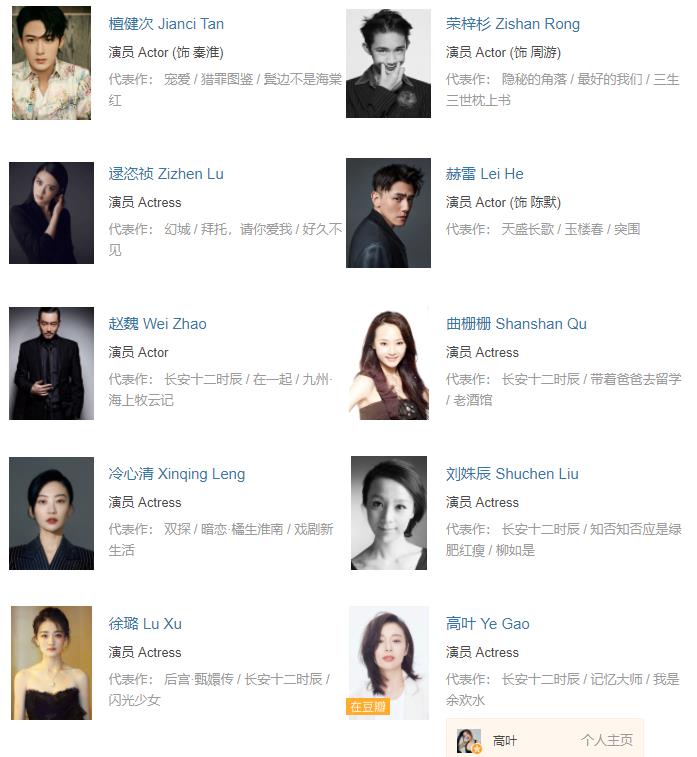
Task: View Xinqing Leng's portrait thumbnail
Action: tap(51, 513)
